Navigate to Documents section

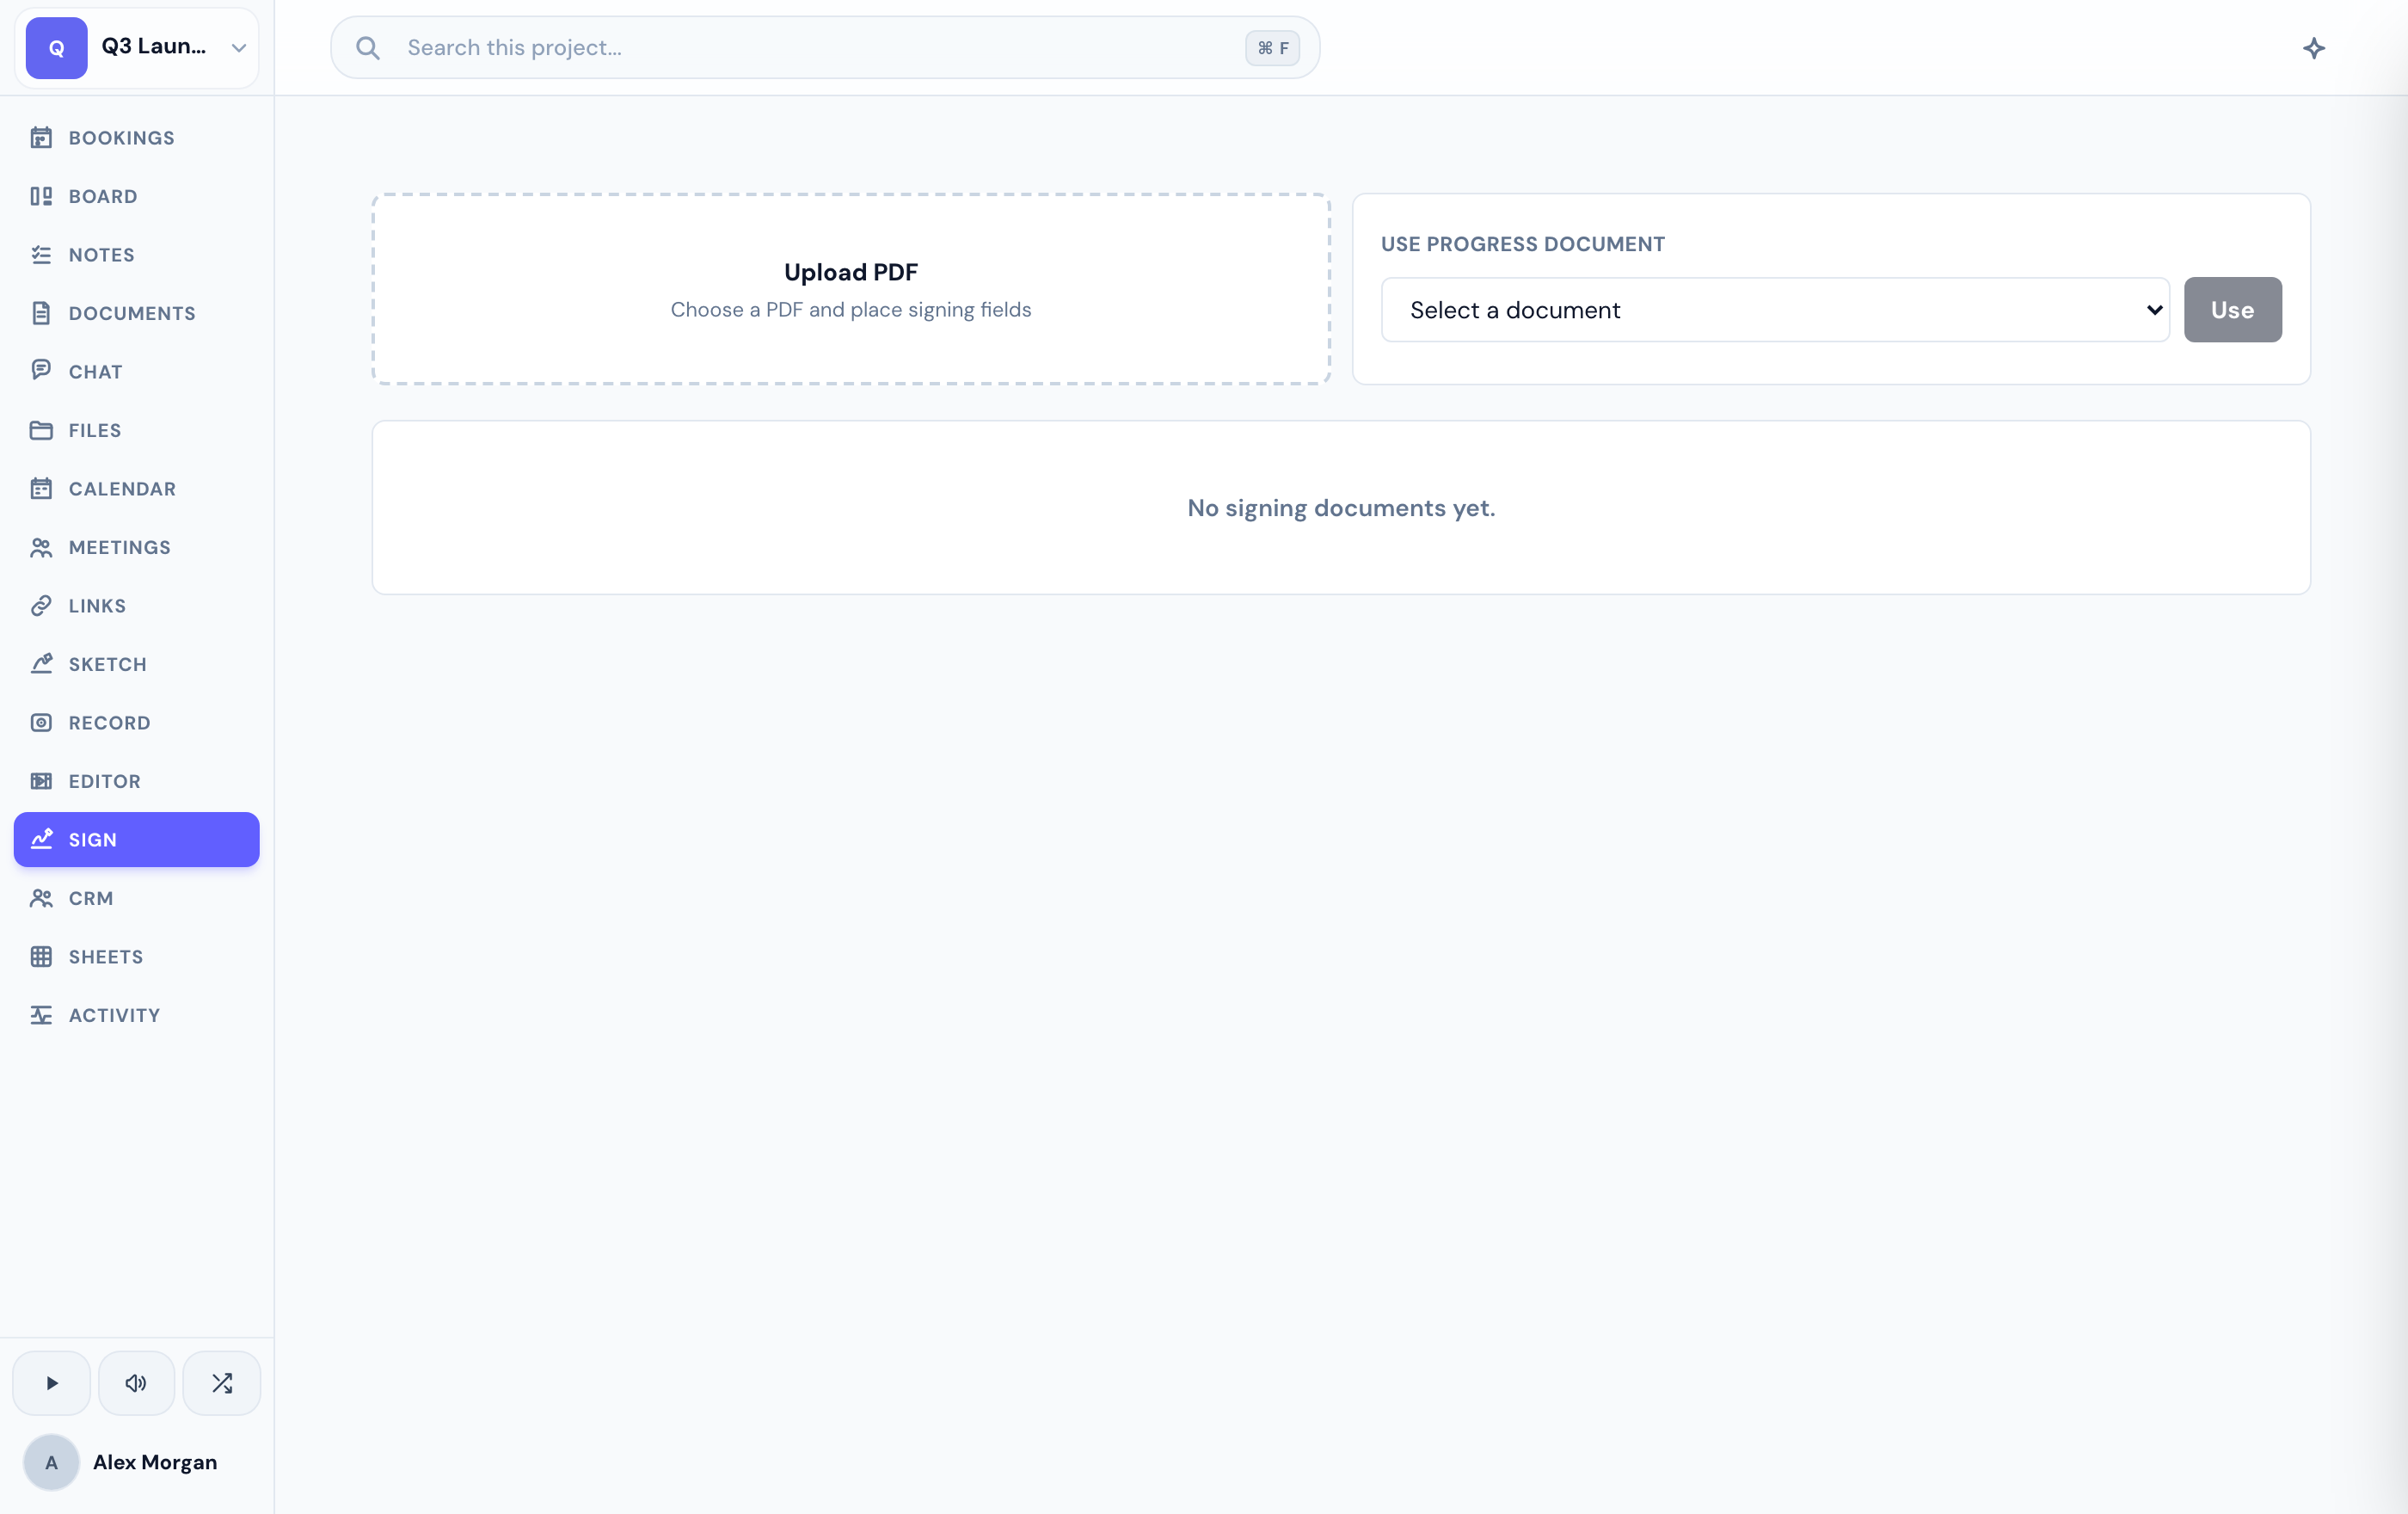(x=132, y=313)
